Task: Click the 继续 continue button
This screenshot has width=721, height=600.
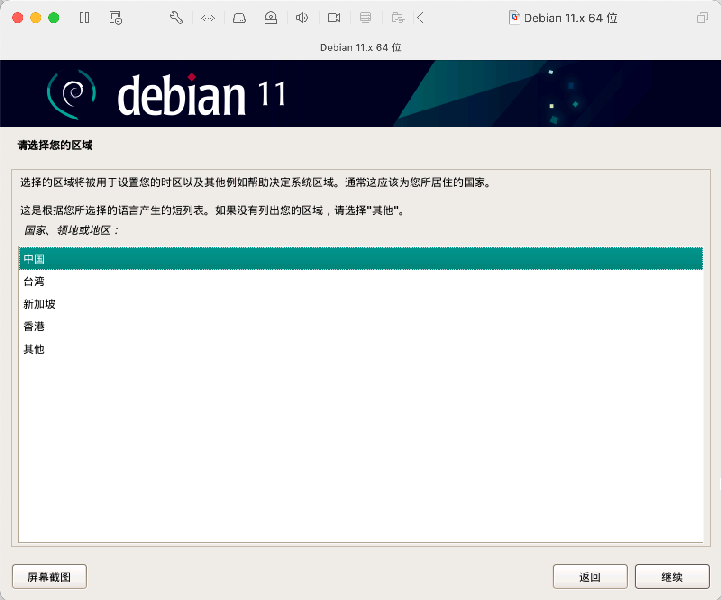Action: (672, 577)
